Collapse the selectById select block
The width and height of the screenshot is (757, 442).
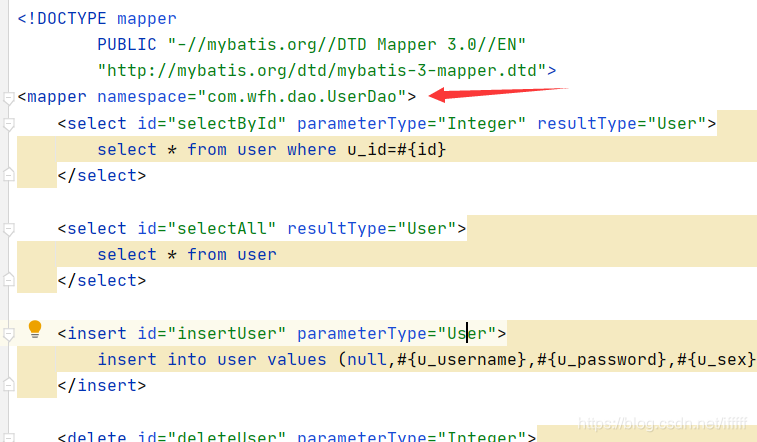coord(8,124)
